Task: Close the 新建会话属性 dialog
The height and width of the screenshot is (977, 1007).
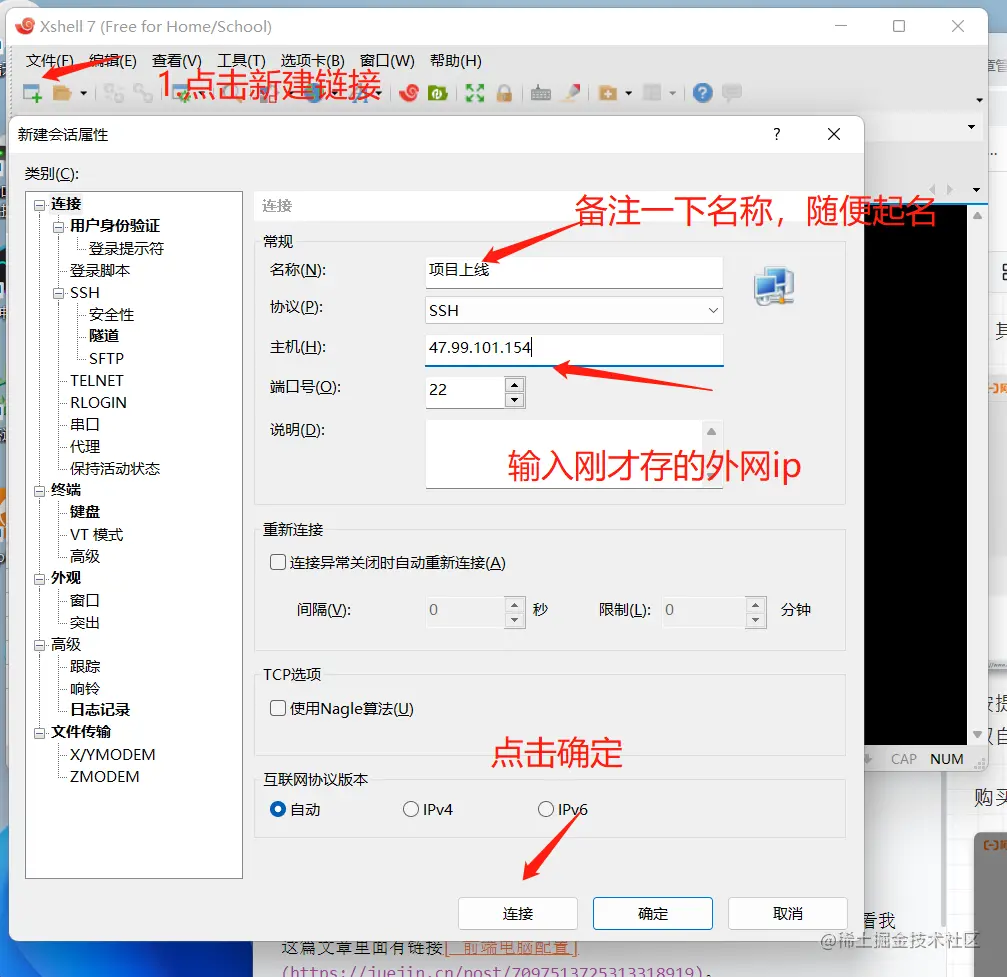Action: click(834, 134)
